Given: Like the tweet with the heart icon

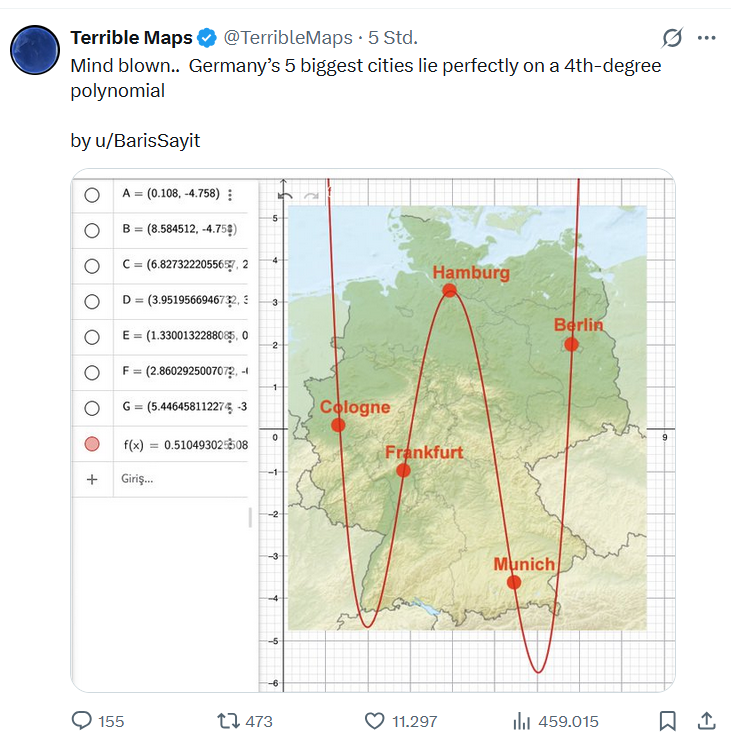Looking at the screenshot, I should coord(375,720).
